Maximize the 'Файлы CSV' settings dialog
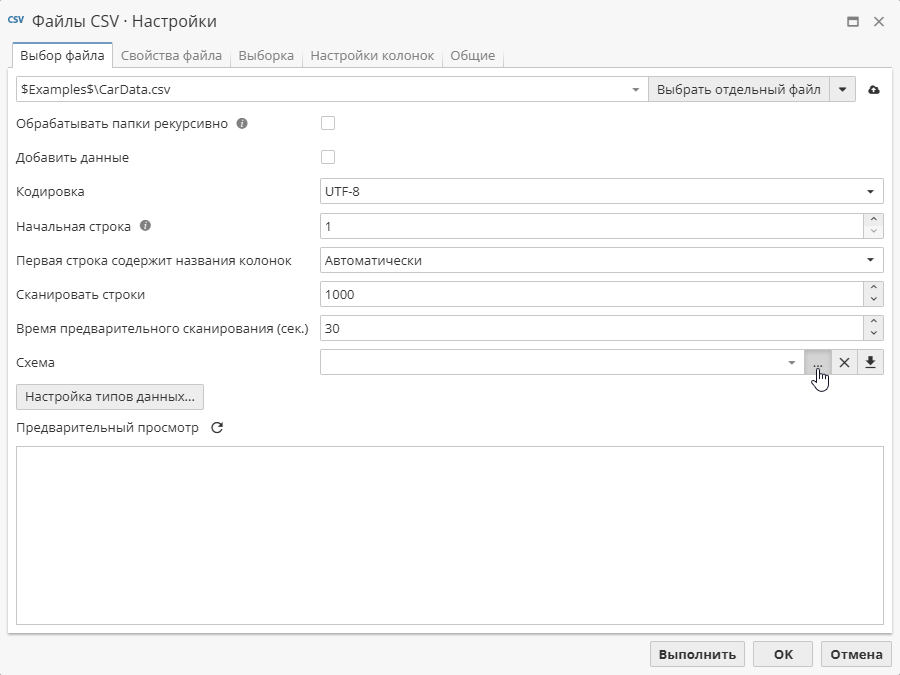This screenshot has height=675, width=900. pyautogui.click(x=853, y=22)
